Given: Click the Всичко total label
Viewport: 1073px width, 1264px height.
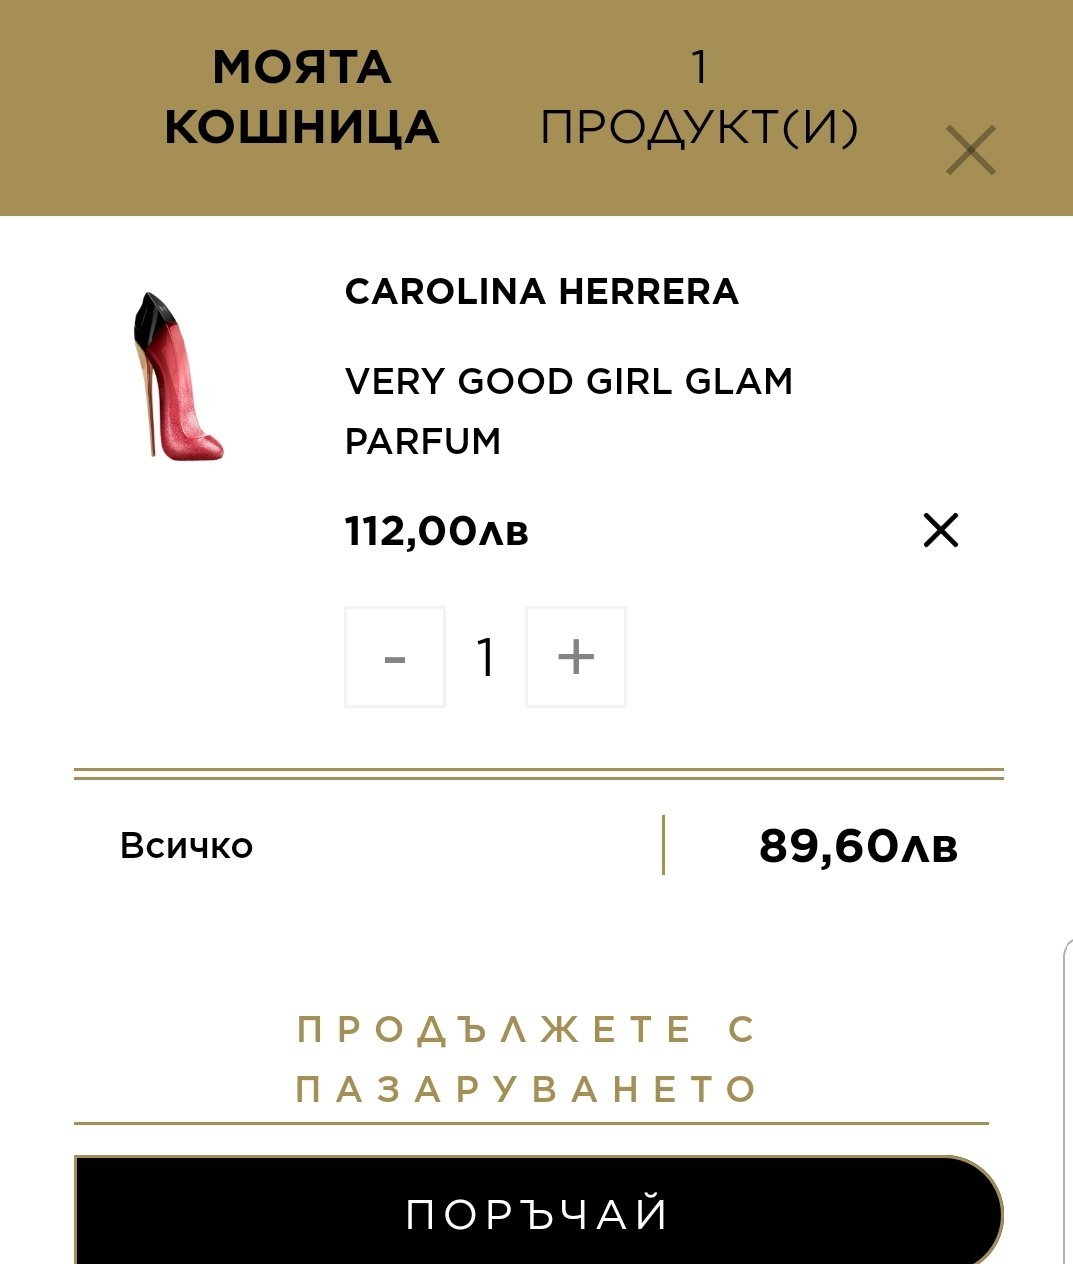Looking at the screenshot, I should (186, 846).
